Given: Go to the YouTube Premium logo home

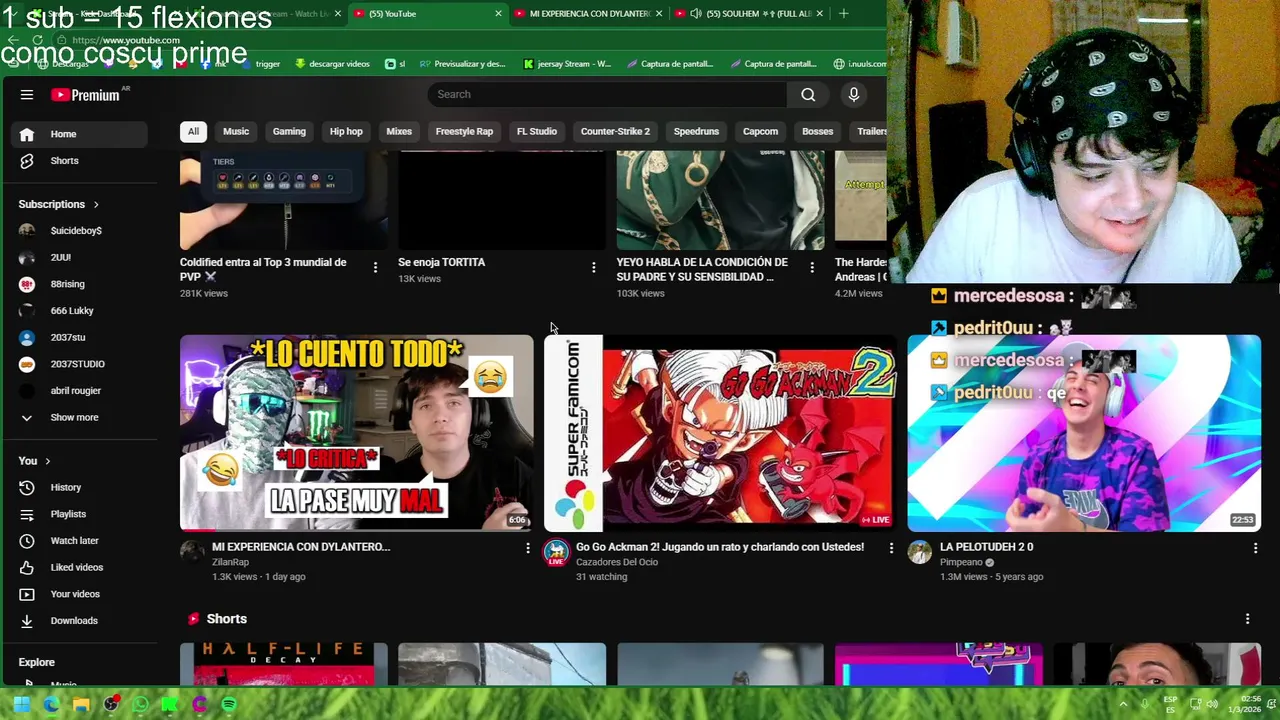Looking at the screenshot, I should pyautogui.click(x=86, y=95).
